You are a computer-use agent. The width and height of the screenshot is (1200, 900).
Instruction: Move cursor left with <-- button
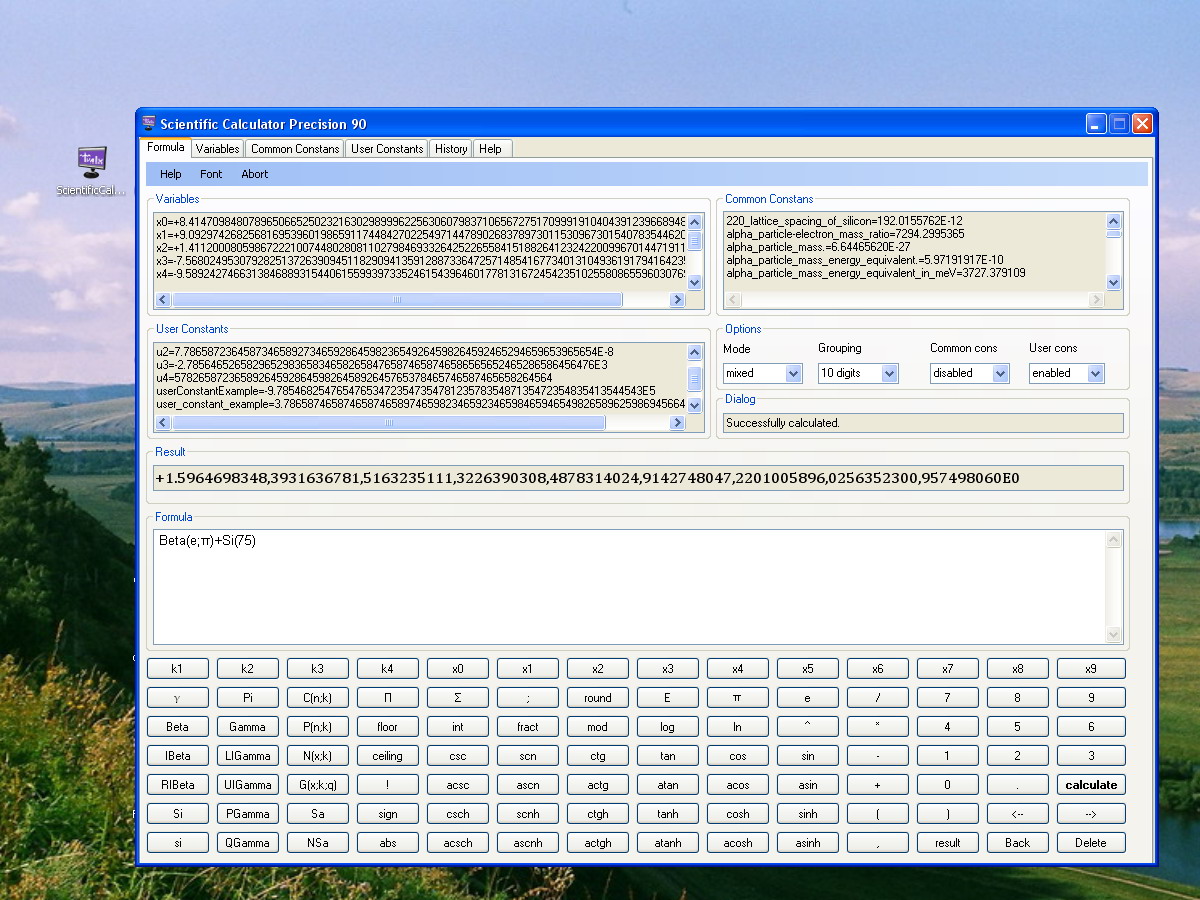[x=1018, y=814]
